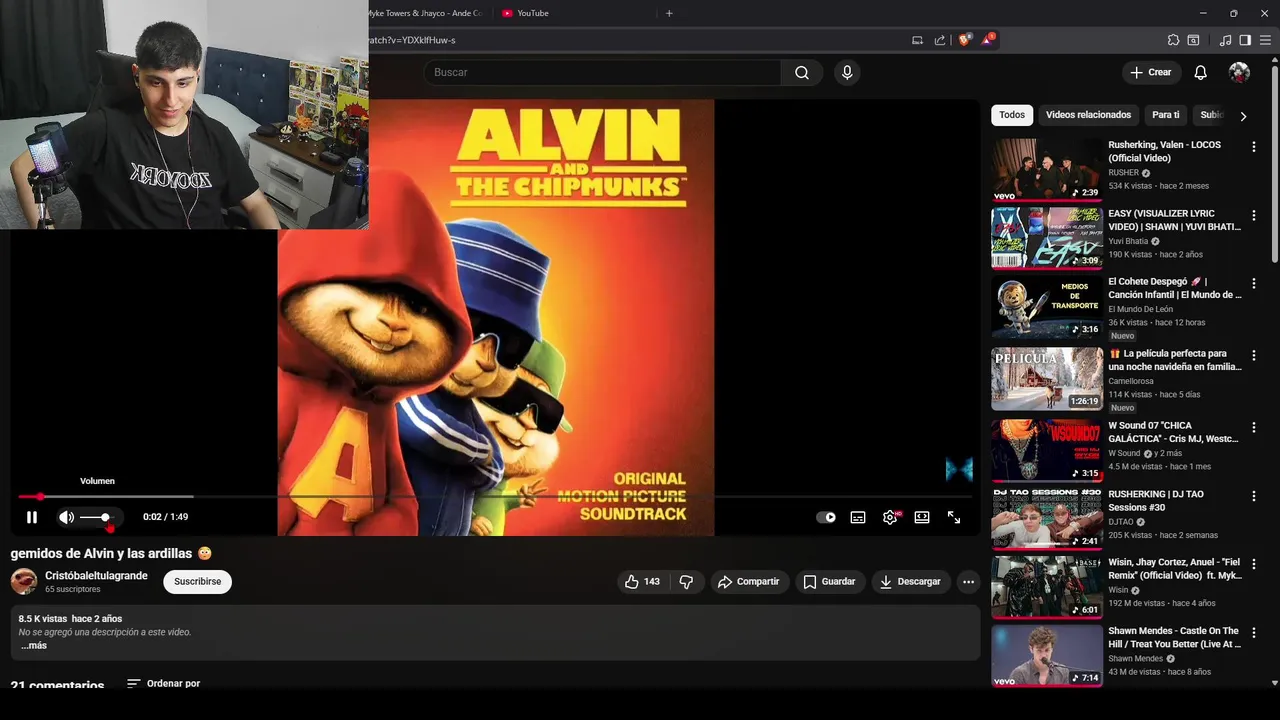The width and height of the screenshot is (1280, 720).
Task: Open the W Sound 07 CHICA GALÁCTICA title
Action: tap(1173, 432)
